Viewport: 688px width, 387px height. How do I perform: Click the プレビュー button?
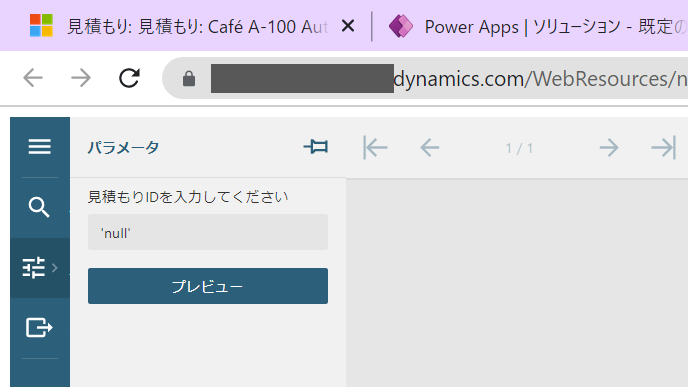tap(208, 286)
